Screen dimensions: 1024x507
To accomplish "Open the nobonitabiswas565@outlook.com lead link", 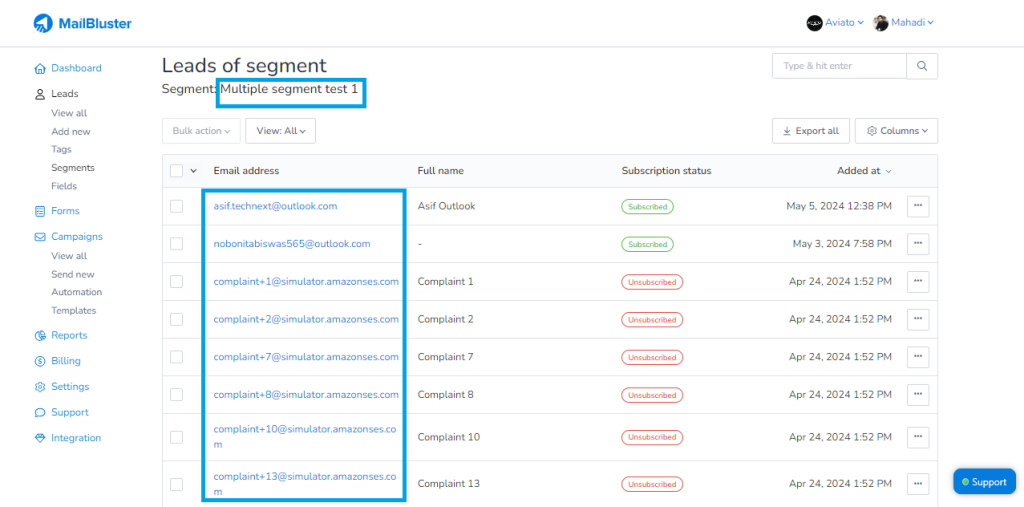I will [x=292, y=244].
